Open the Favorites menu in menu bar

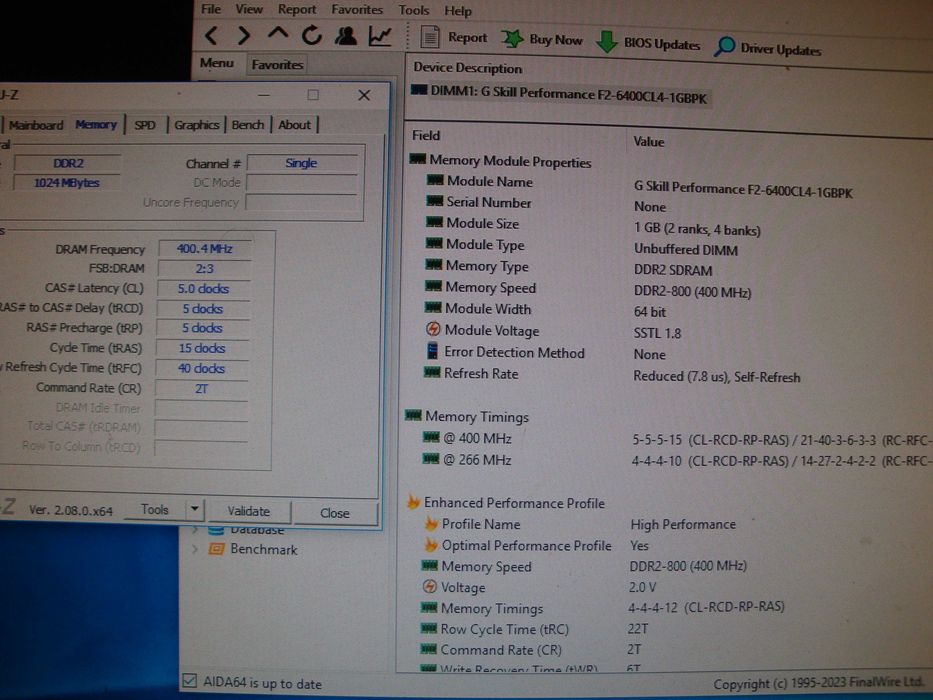357,10
